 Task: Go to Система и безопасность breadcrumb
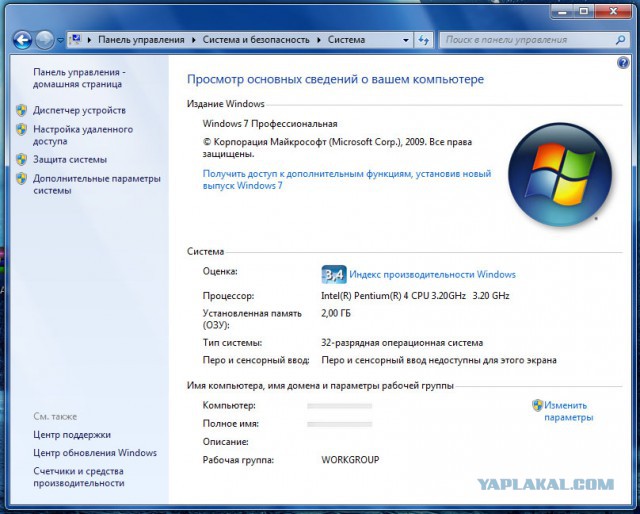coord(256,40)
